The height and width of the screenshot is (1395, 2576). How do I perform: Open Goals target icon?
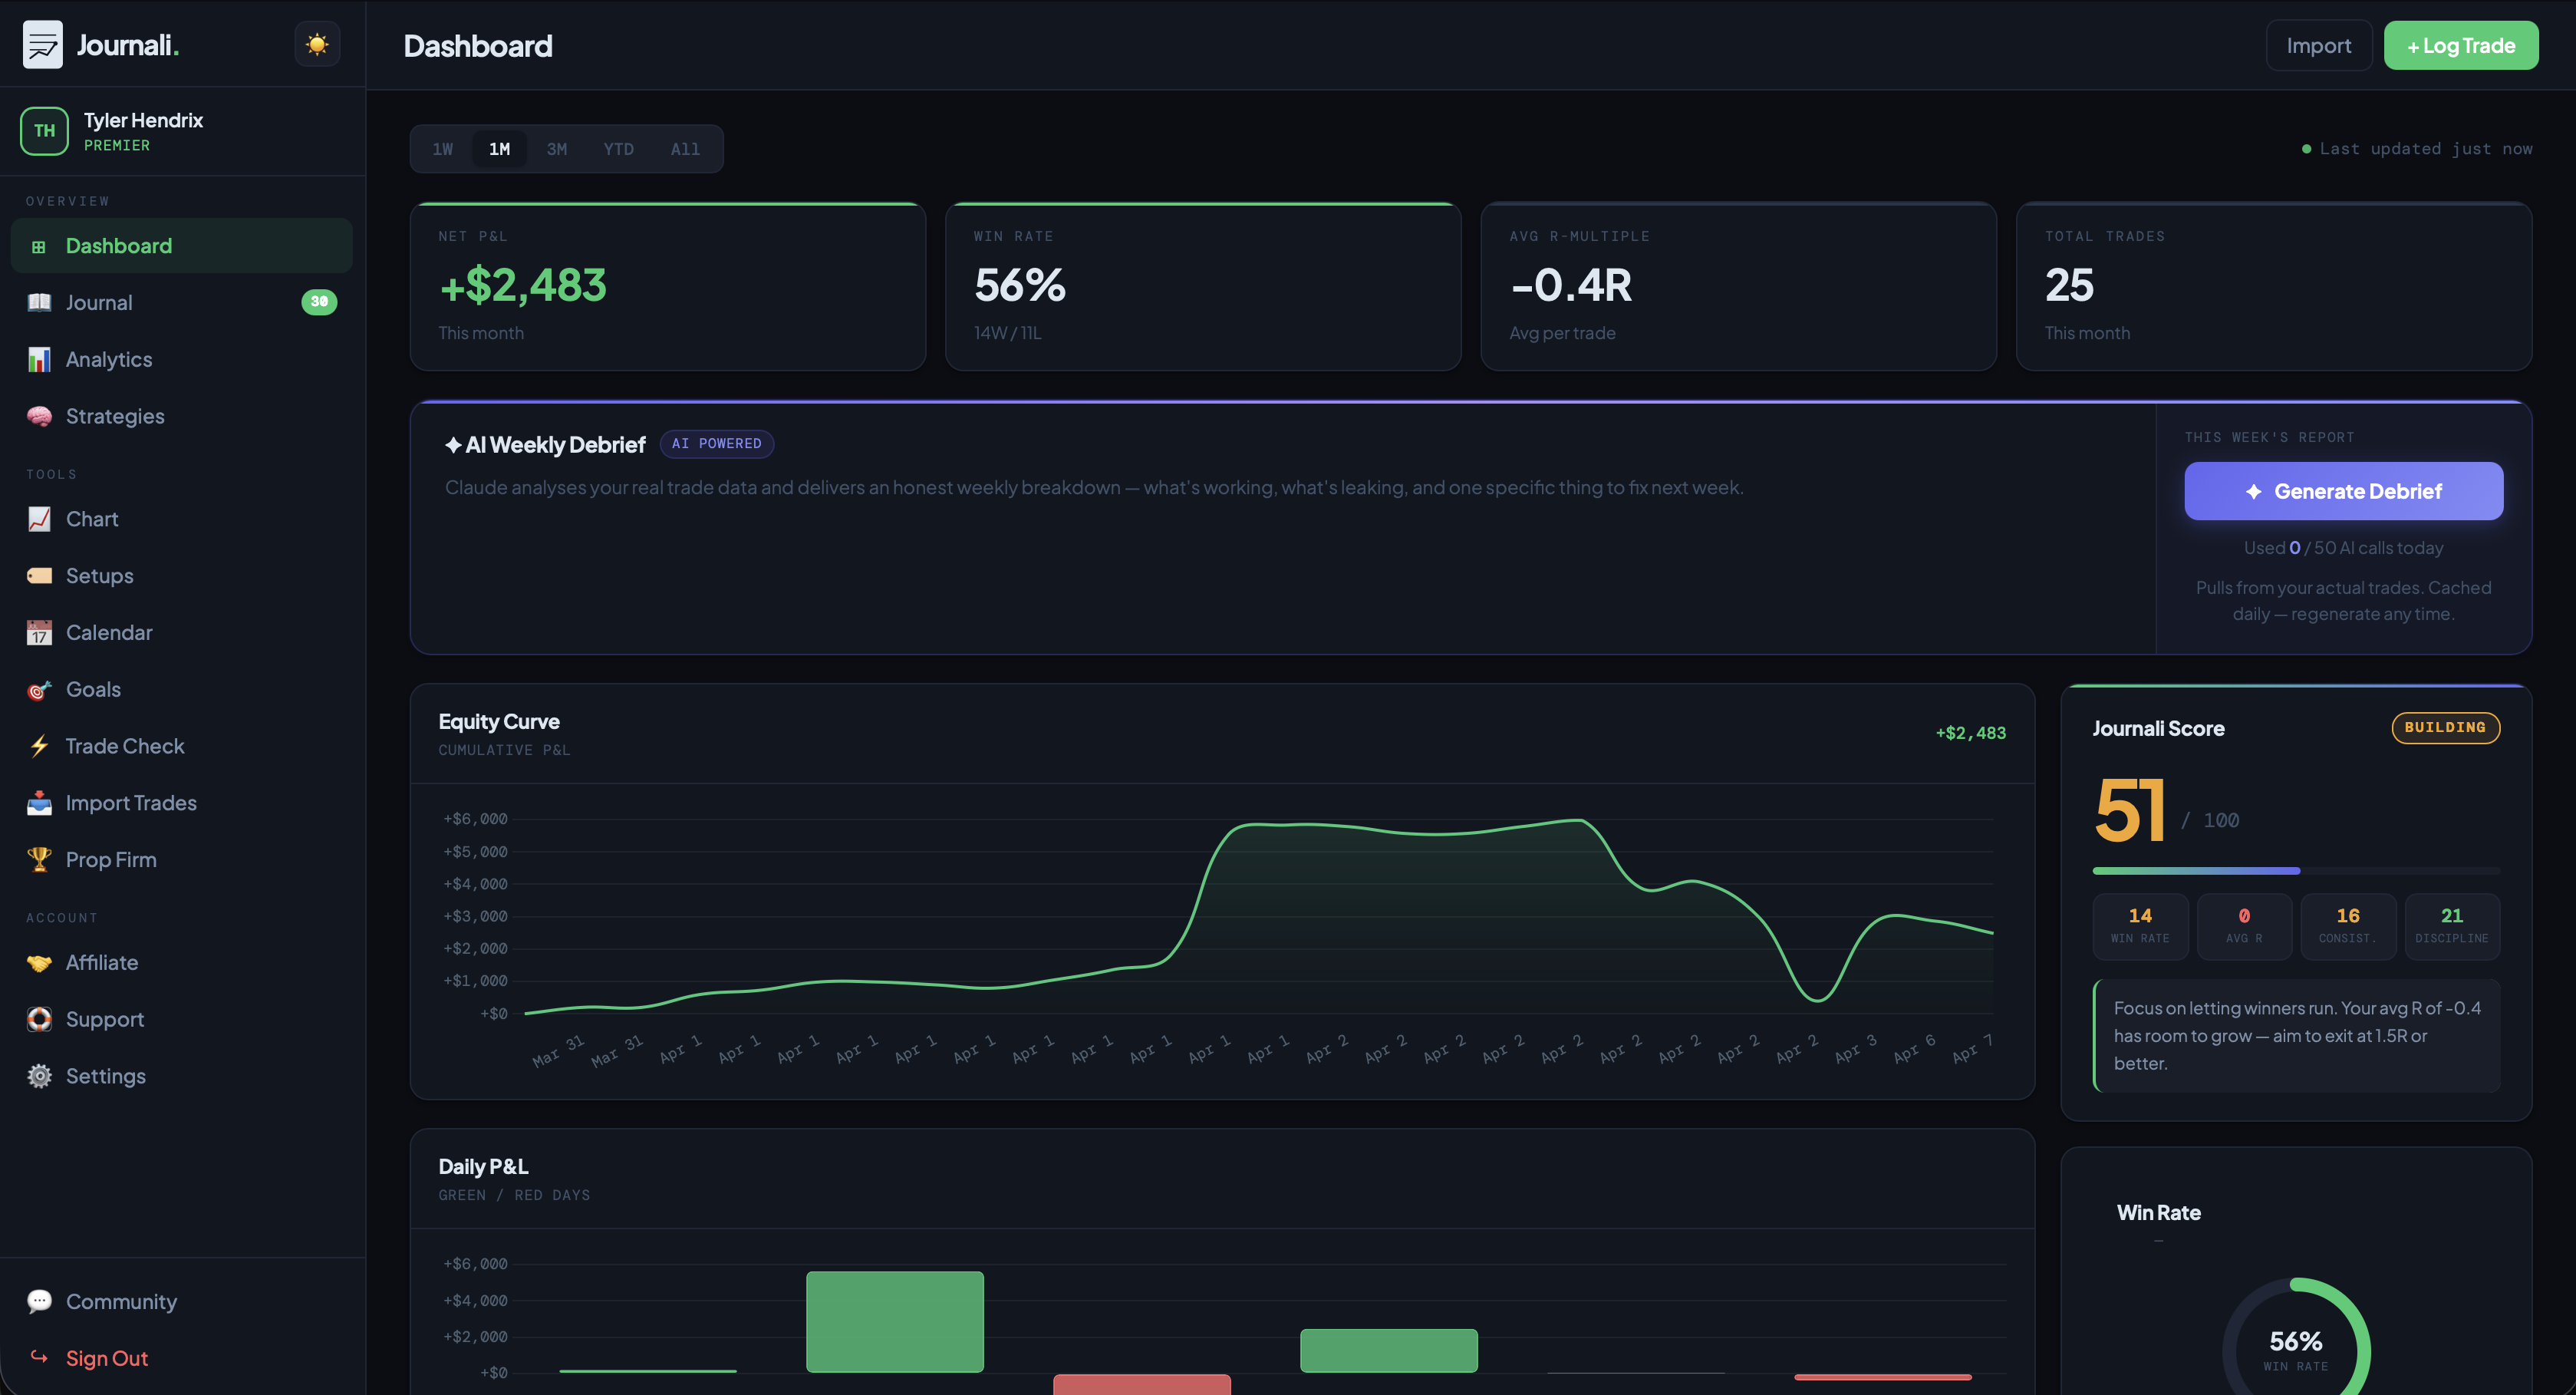click(x=39, y=690)
